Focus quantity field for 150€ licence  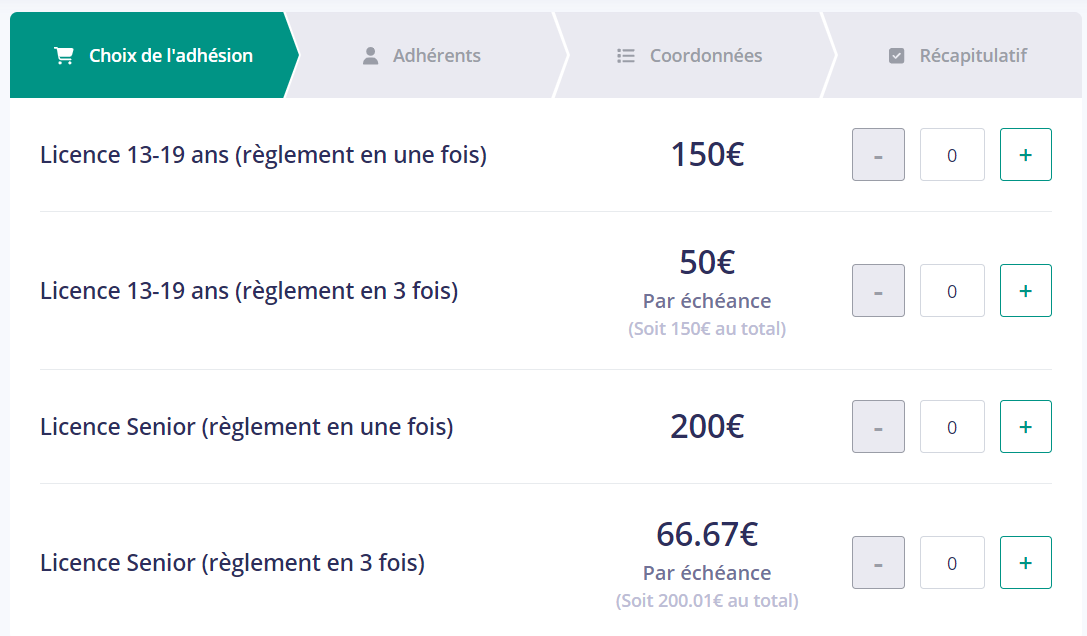click(x=952, y=155)
